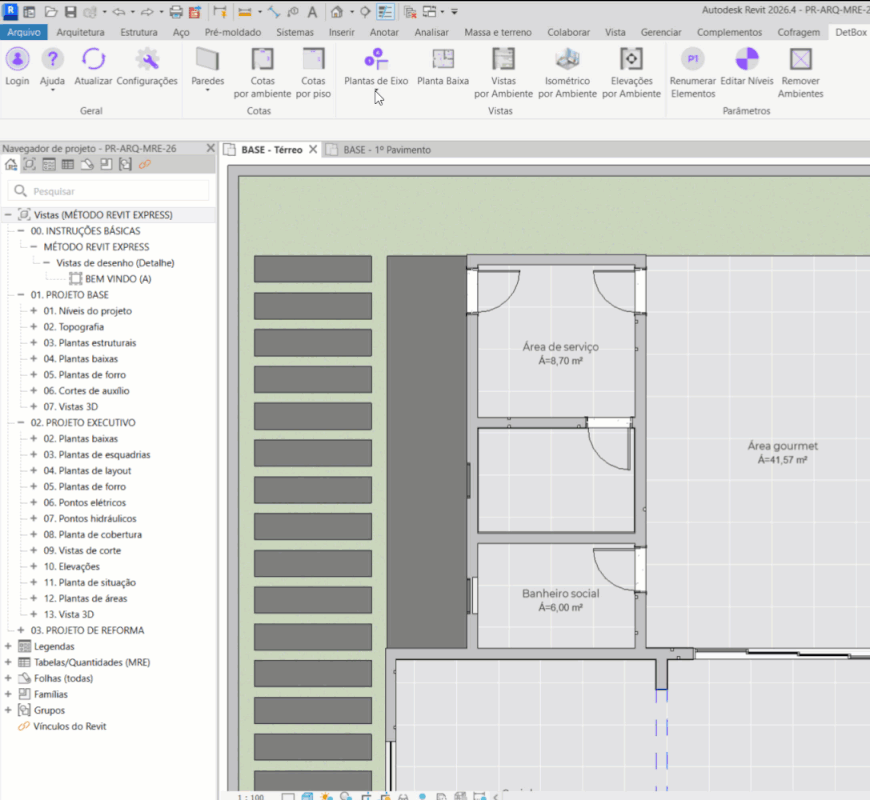This screenshot has width=870, height=800.
Task: Click the default 3D view house icon
Action: pos(337,12)
